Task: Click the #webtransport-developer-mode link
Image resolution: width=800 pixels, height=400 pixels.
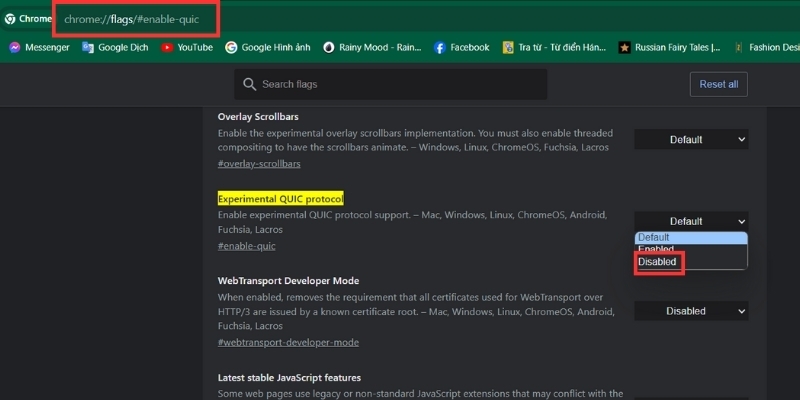Action: (288, 342)
